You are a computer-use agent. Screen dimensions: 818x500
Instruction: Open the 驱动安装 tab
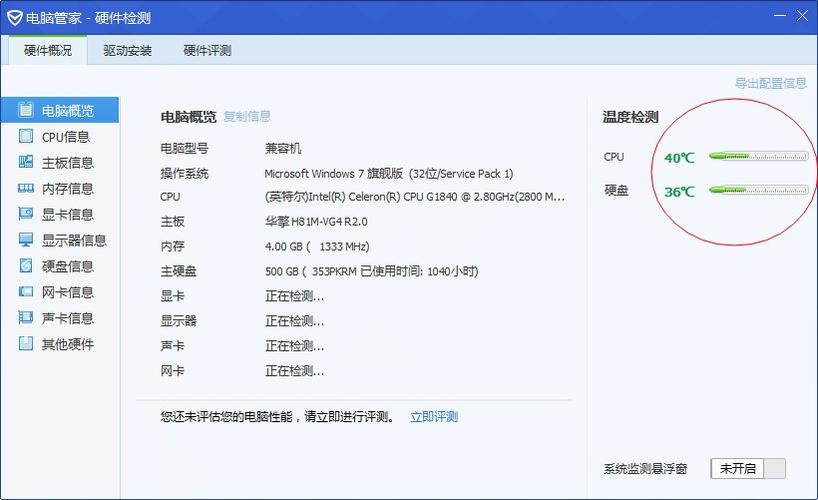point(127,50)
